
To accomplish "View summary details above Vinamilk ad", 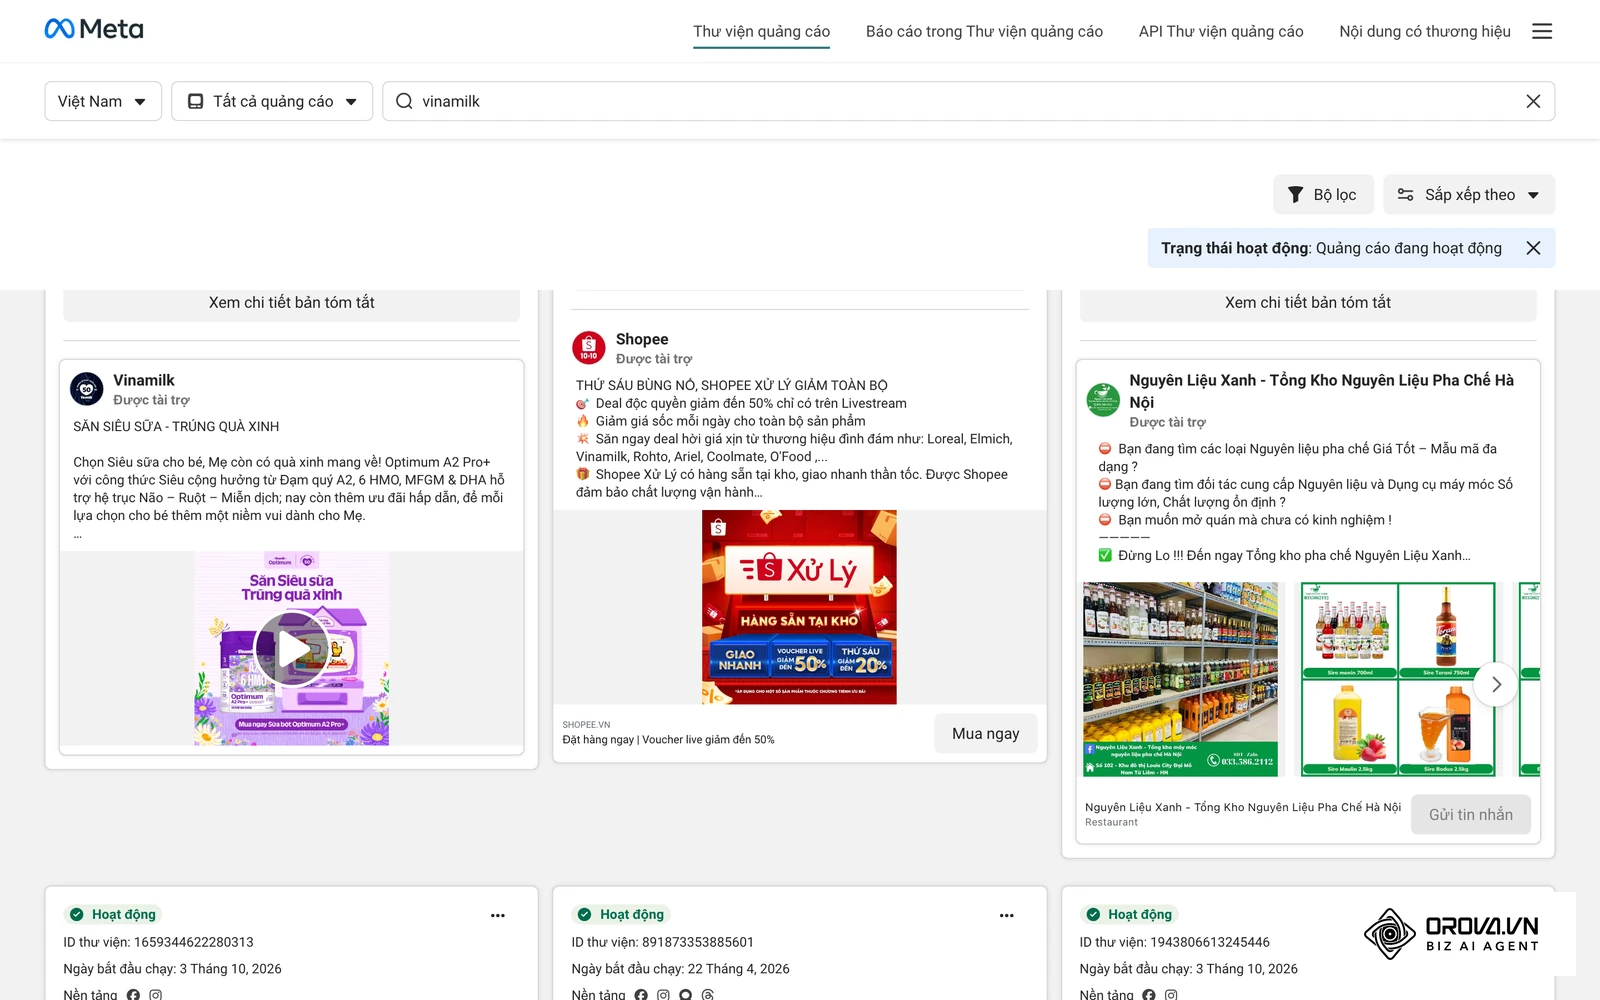I will [x=292, y=303].
